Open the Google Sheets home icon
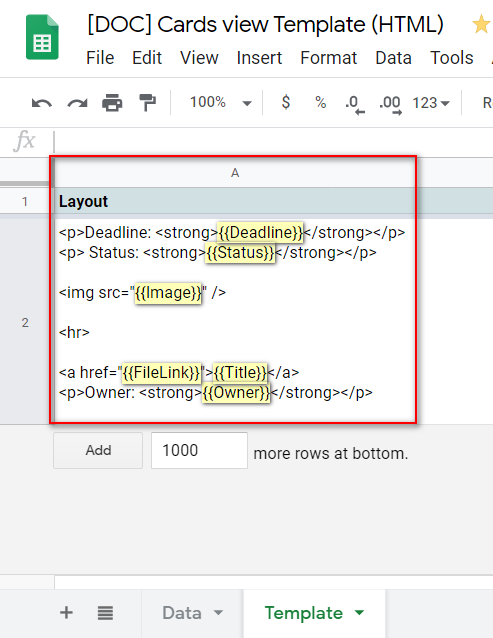This screenshot has height=638, width=493. [x=42, y=37]
